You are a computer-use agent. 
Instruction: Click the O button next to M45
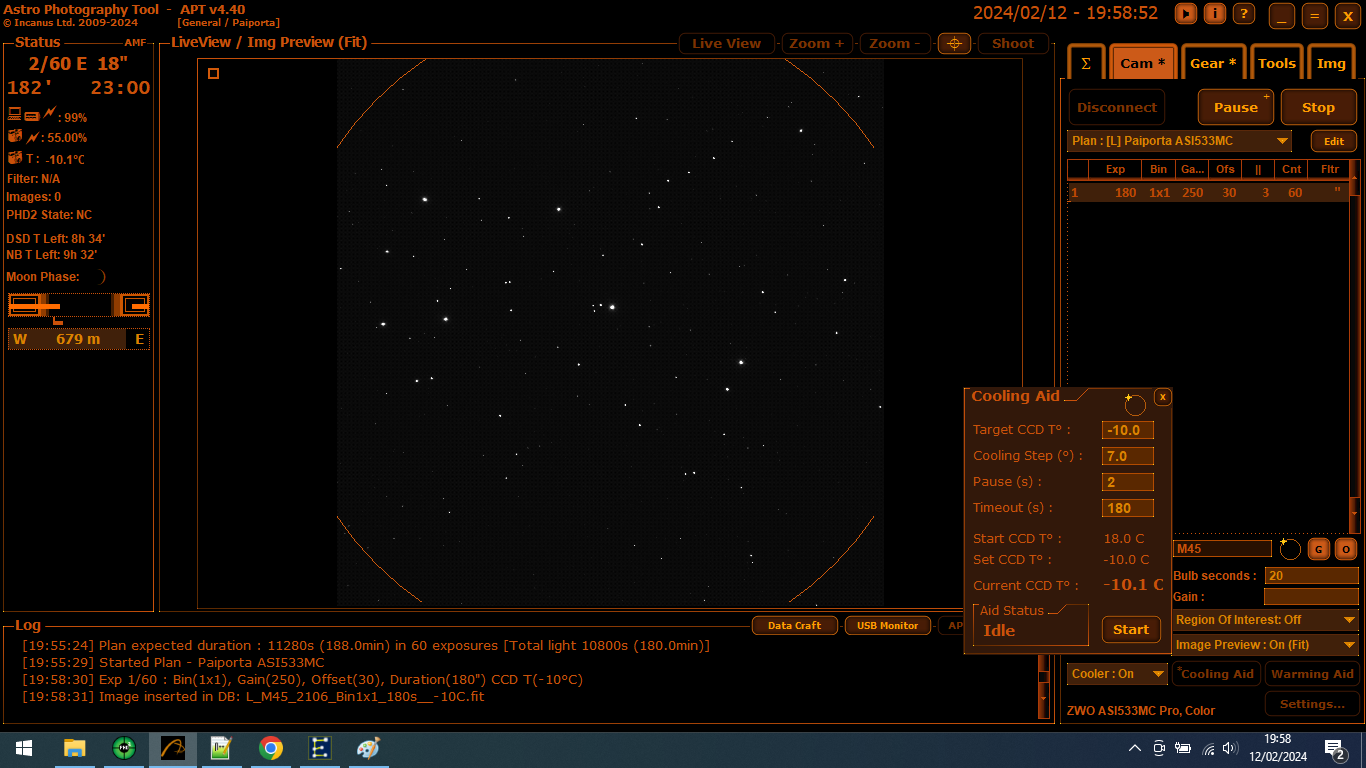1346,549
